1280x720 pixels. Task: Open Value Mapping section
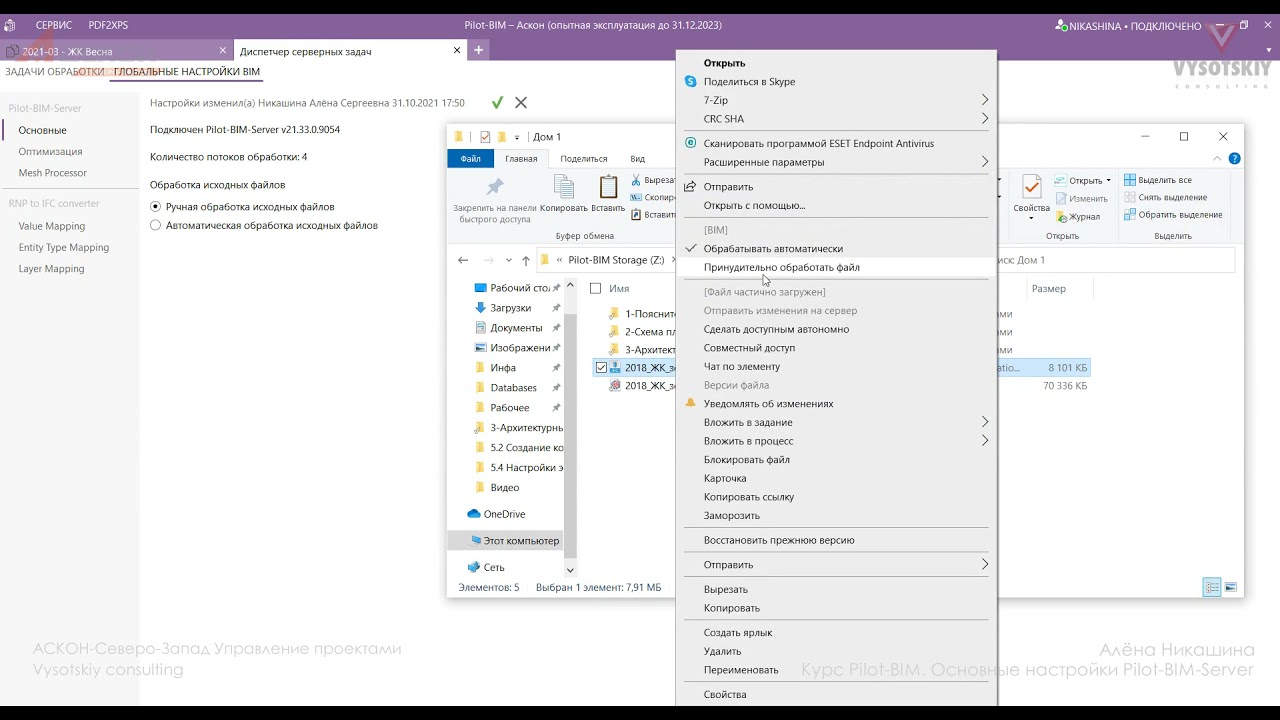52,226
